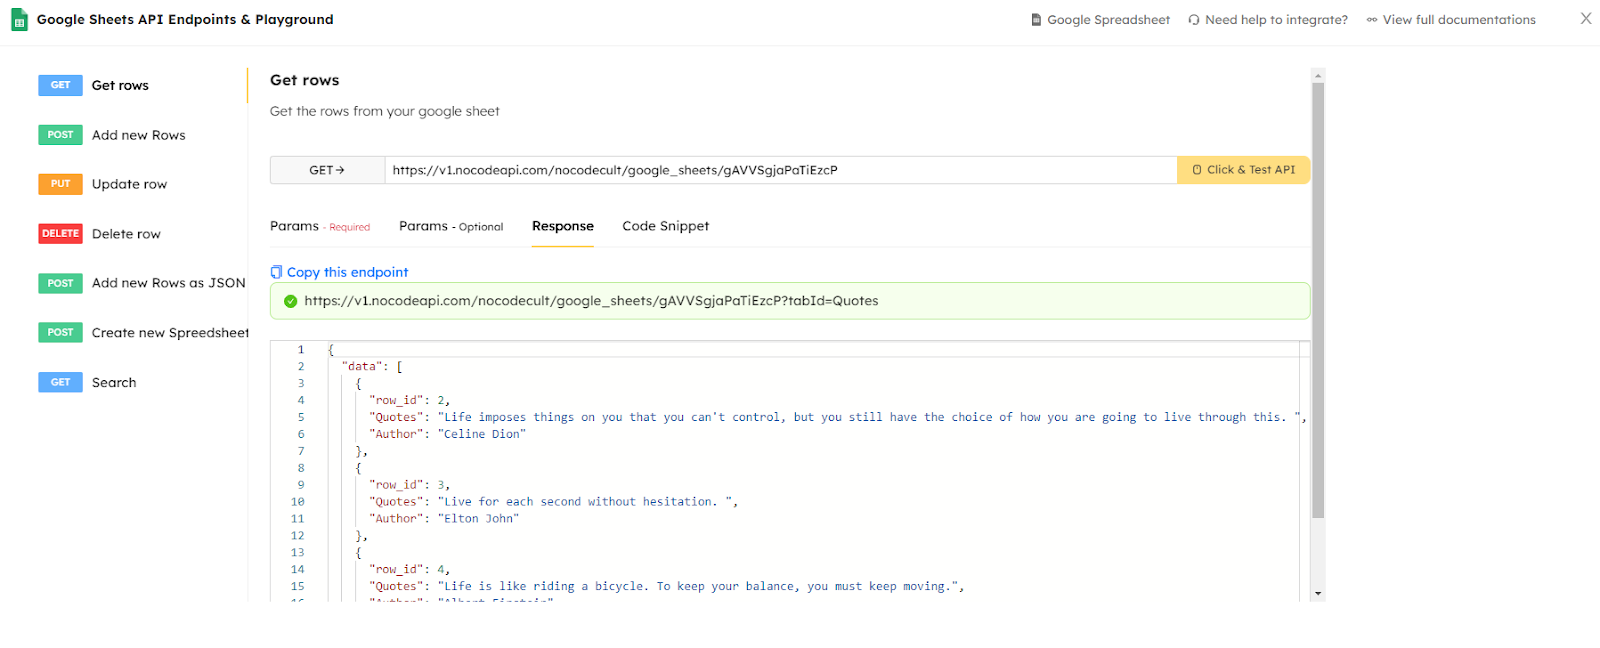Close the playground with the X icon

tap(1586, 18)
